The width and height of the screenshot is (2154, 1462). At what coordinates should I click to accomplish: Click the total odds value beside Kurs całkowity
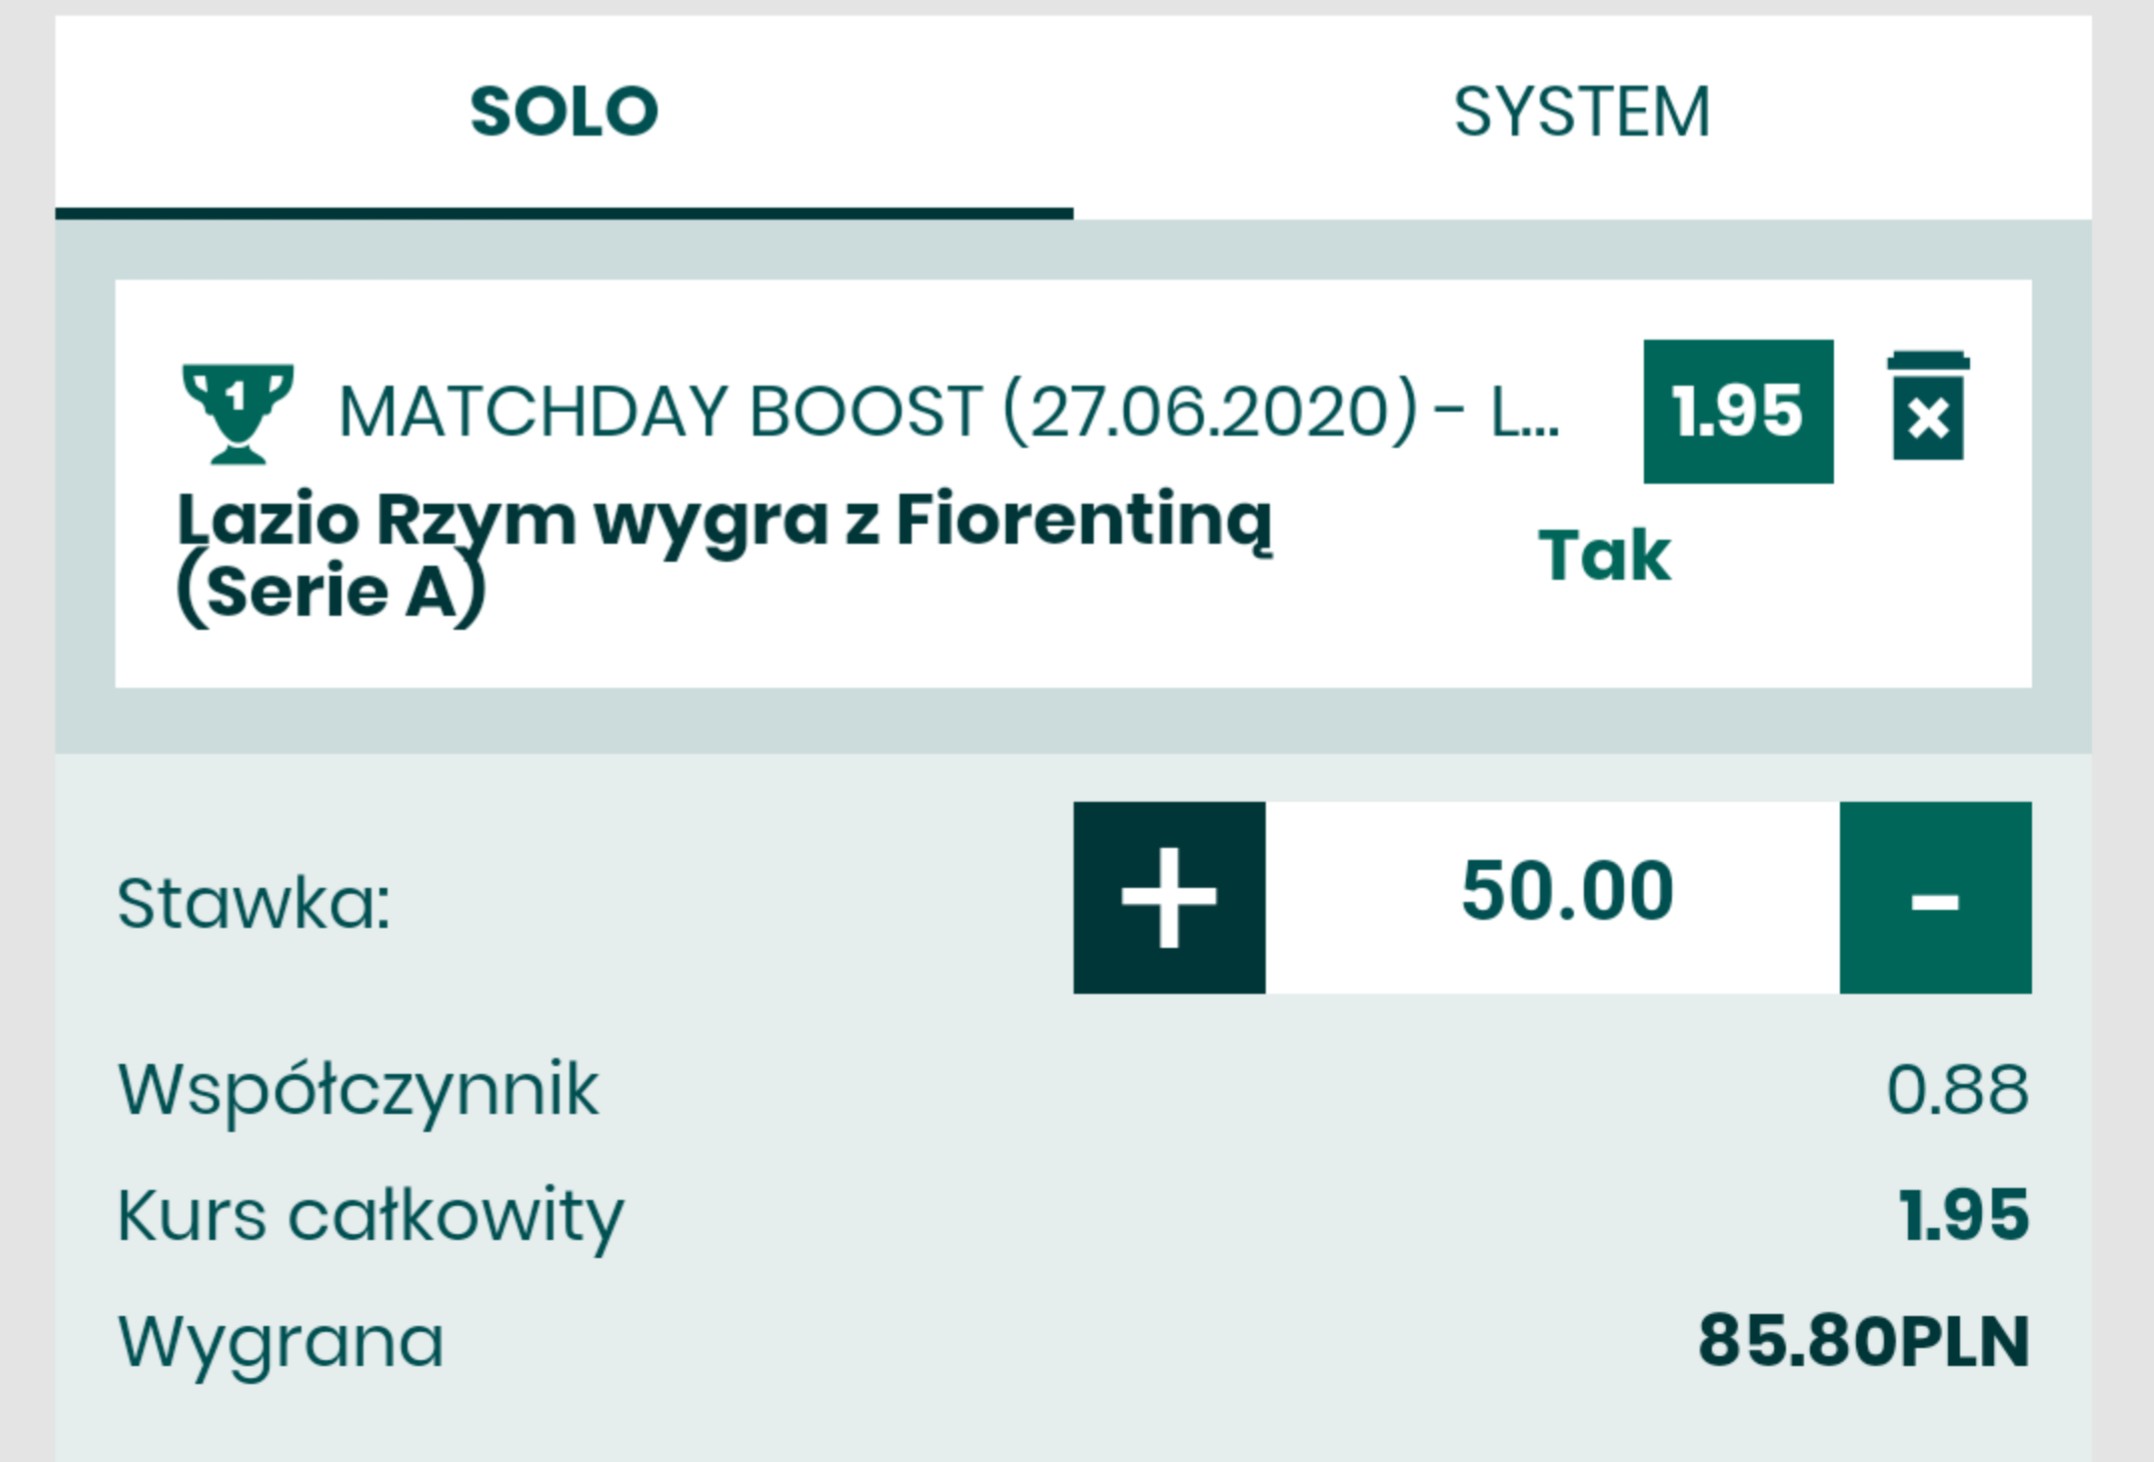tap(1964, 1215)
